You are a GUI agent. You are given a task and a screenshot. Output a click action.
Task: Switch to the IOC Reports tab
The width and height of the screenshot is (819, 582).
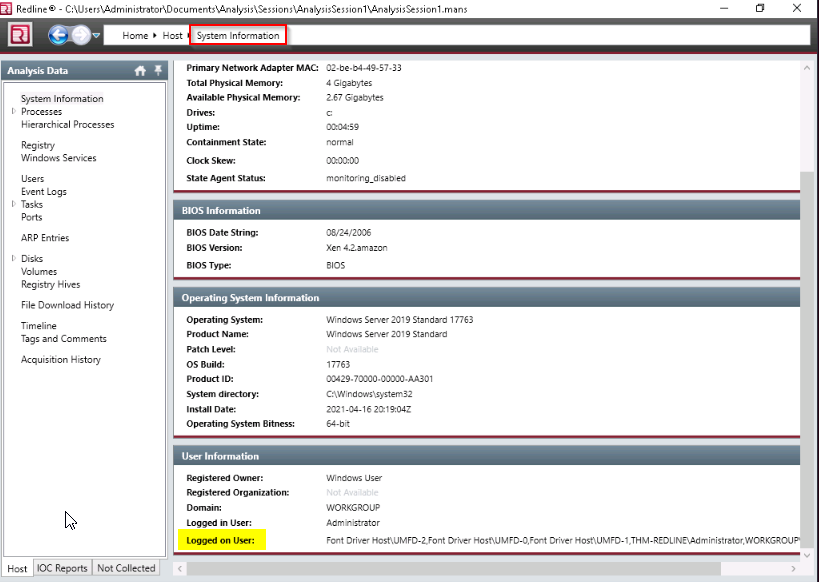click(62, 568)
